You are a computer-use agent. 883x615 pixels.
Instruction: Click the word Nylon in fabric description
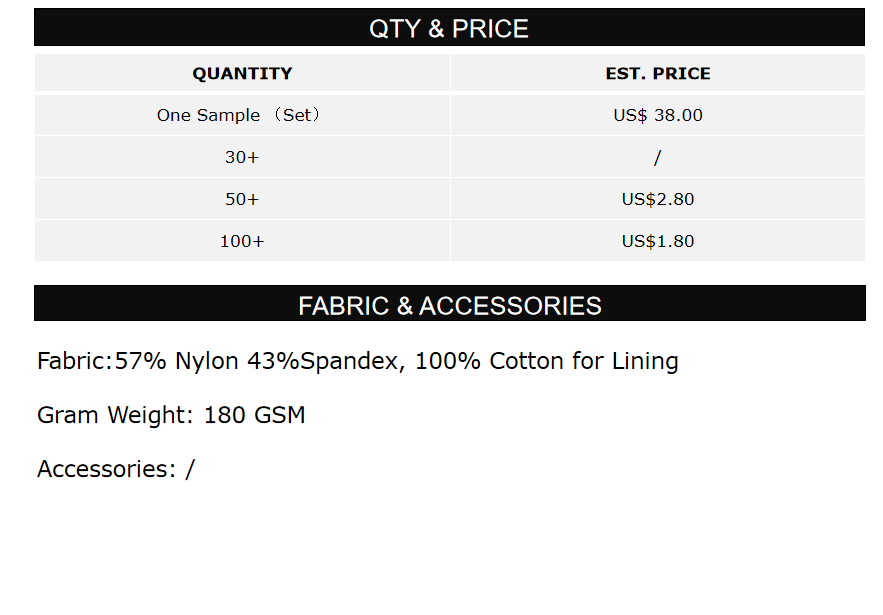pos(207,361)
